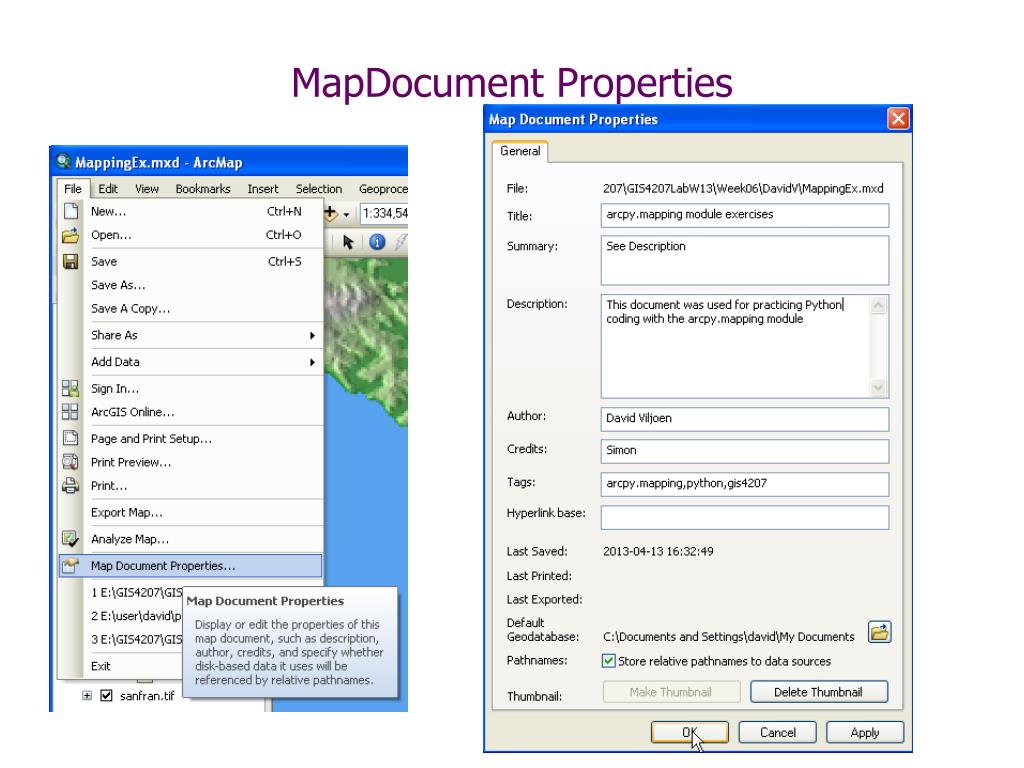Close the Map Document Properties dialog
This screenshot has height=768, width=1024.
pos(898,118)
